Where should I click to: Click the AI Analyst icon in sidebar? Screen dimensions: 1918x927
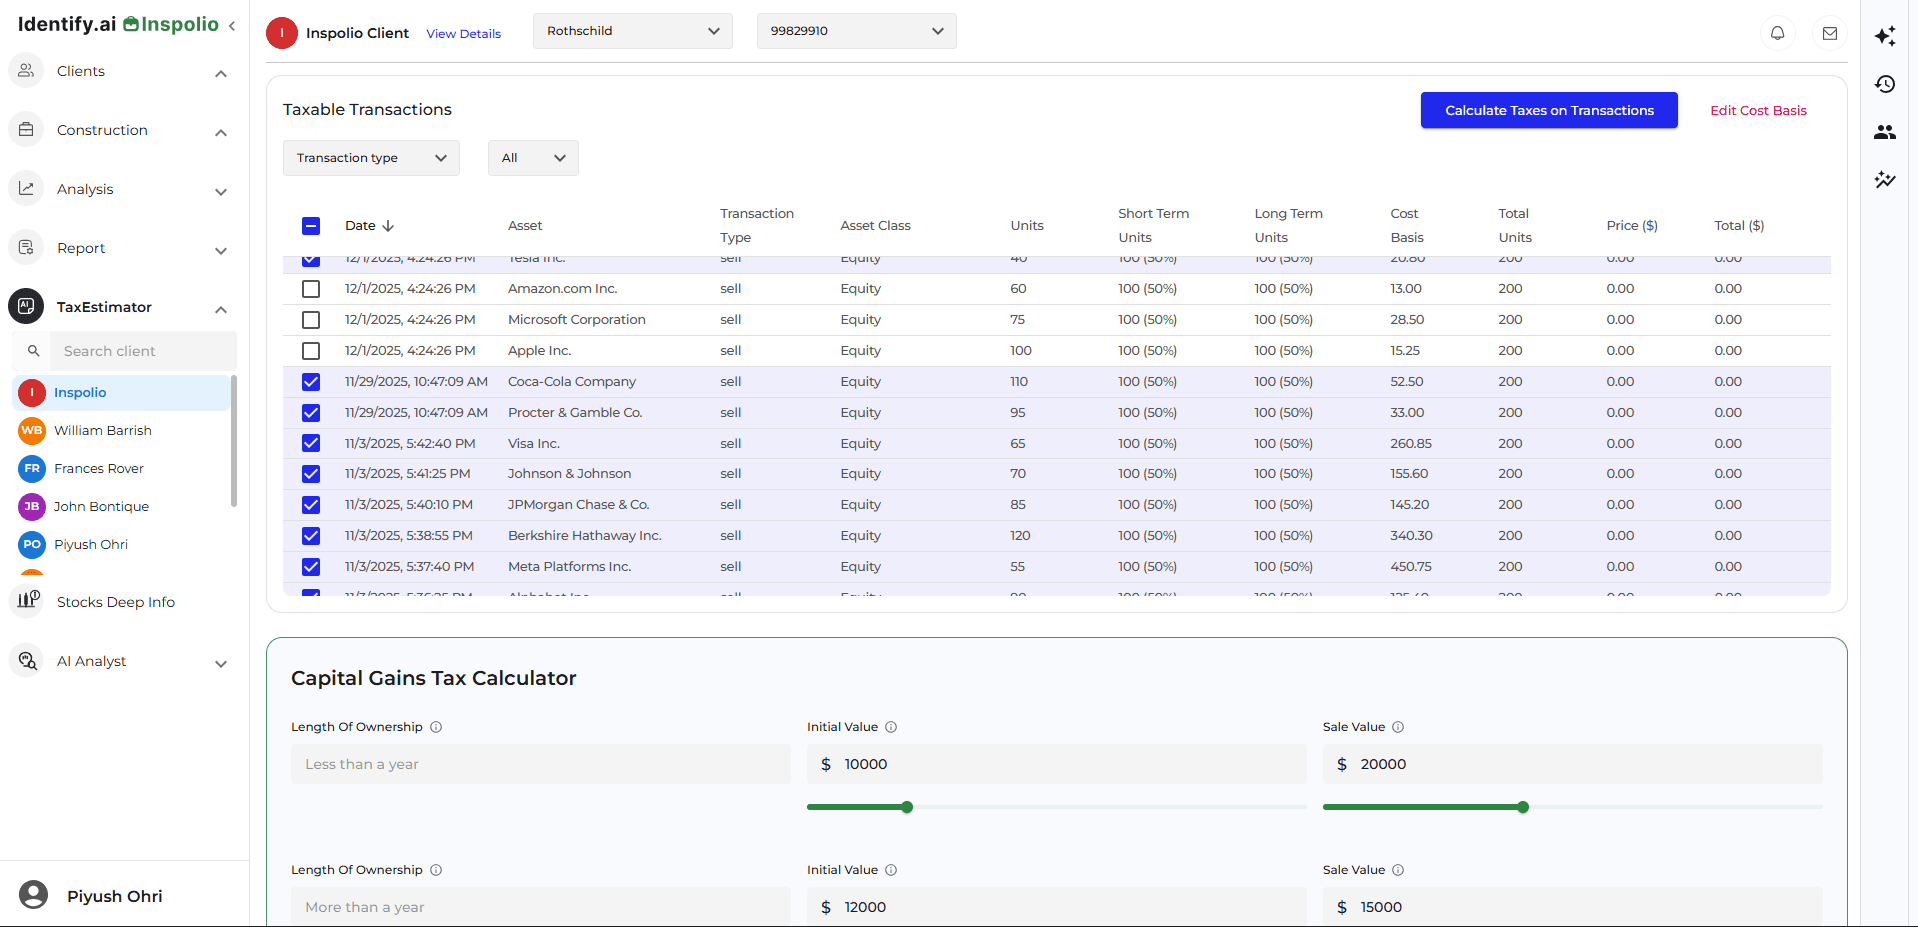pos(26,660)
